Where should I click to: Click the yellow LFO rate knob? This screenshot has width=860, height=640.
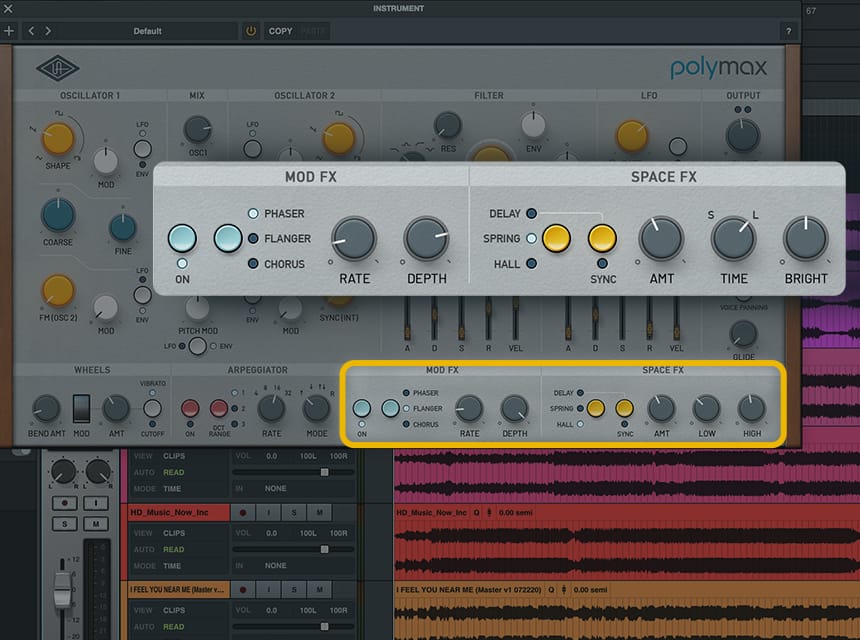click(632, 135)
